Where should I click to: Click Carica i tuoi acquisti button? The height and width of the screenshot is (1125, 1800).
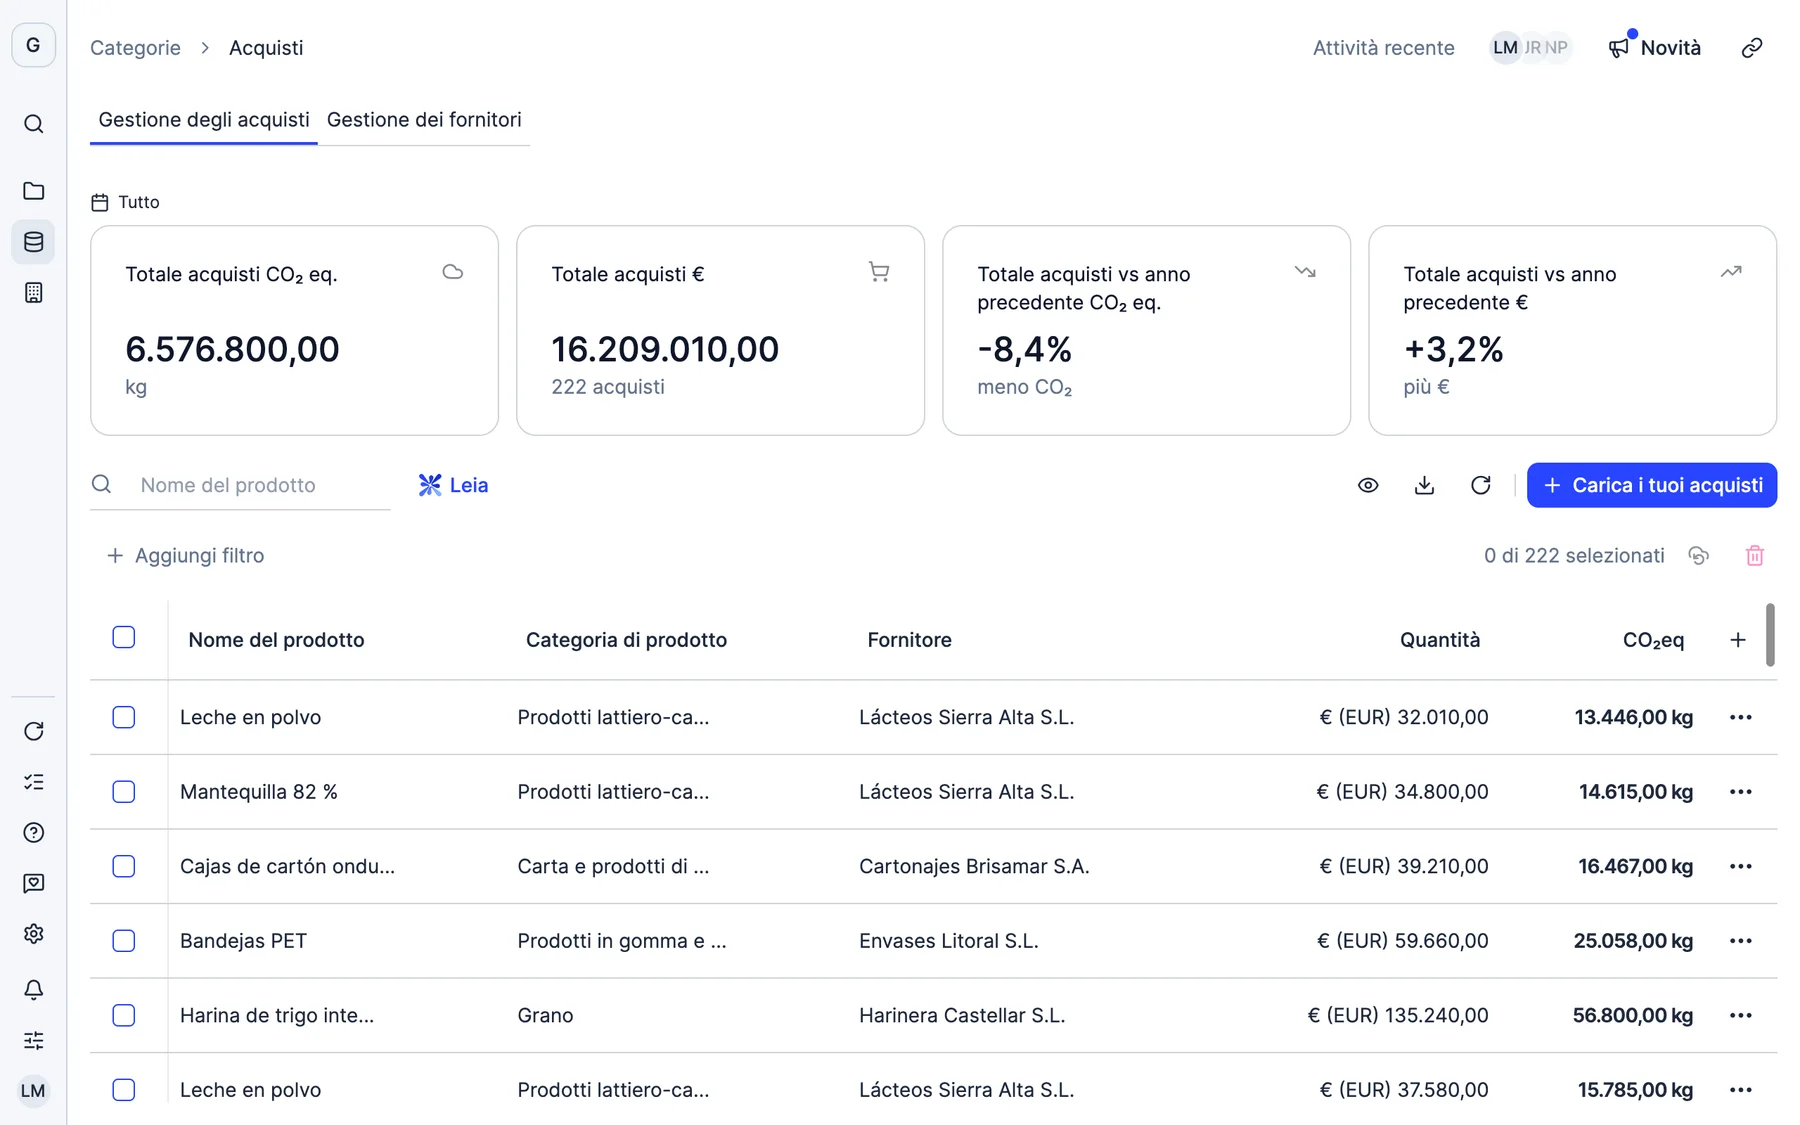pyautogui.click(x=1652, y=485)
